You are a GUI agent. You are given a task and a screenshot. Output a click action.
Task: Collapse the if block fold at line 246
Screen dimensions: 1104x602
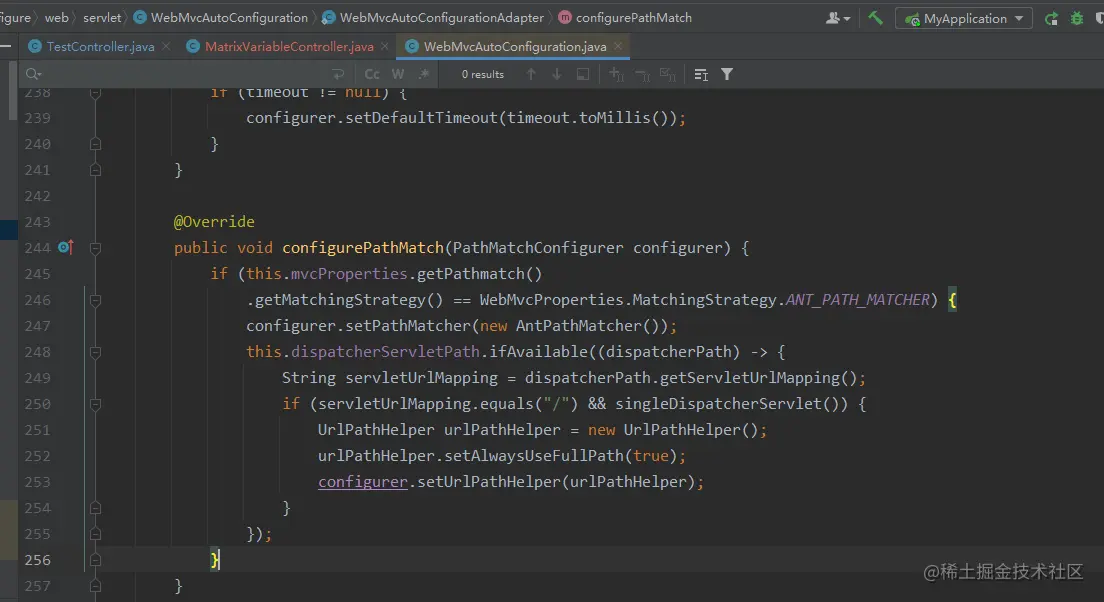pyautogui.click(x=95, y=300)
